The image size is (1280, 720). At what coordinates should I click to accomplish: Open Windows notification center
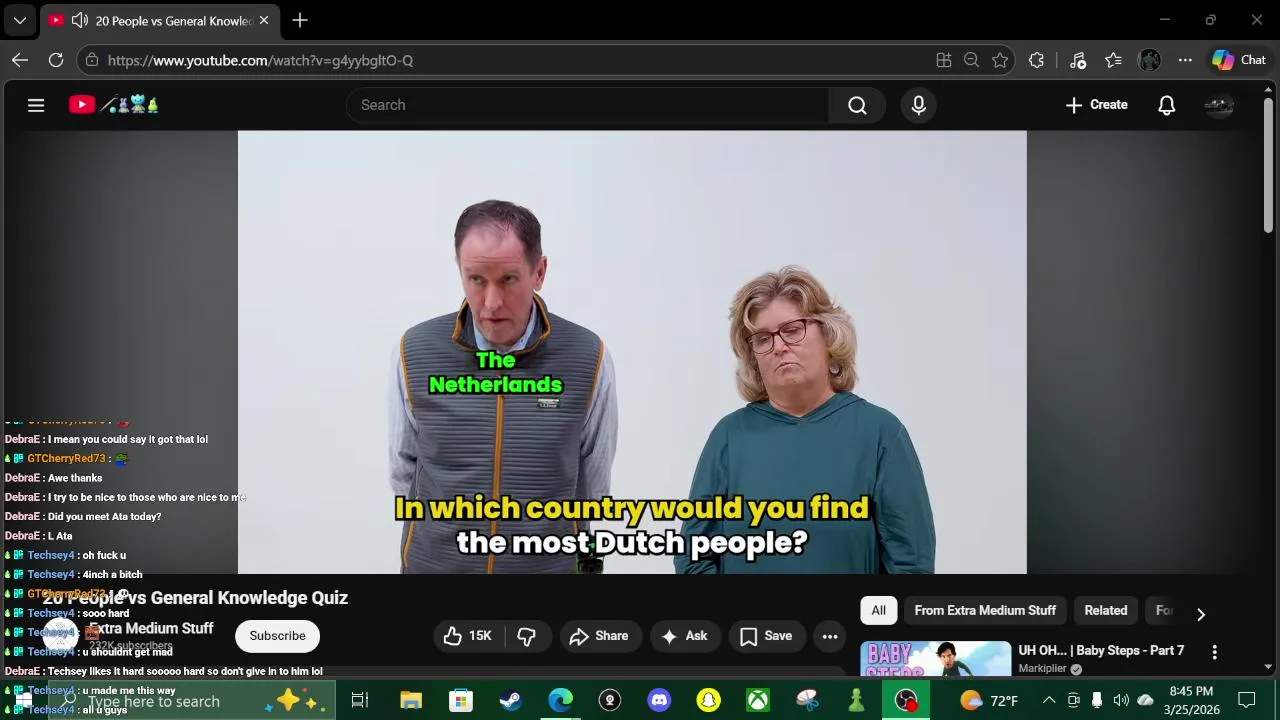click(x=1247, y=700)
